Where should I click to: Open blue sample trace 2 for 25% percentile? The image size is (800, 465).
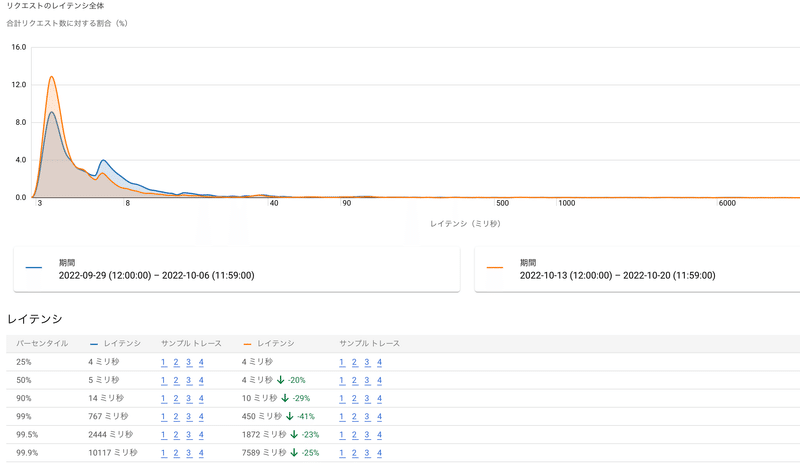[176, 362]
